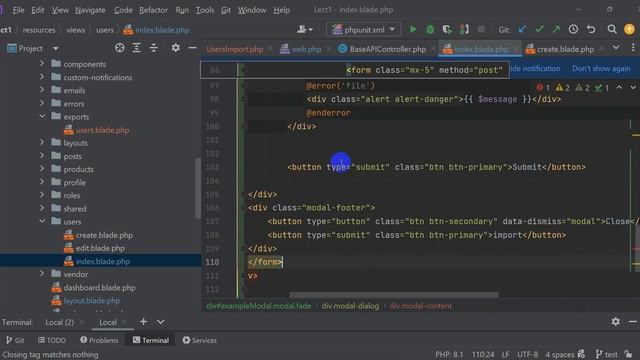Update project with the blue Git arrow

pyautogui.click(x=522, y=29)
